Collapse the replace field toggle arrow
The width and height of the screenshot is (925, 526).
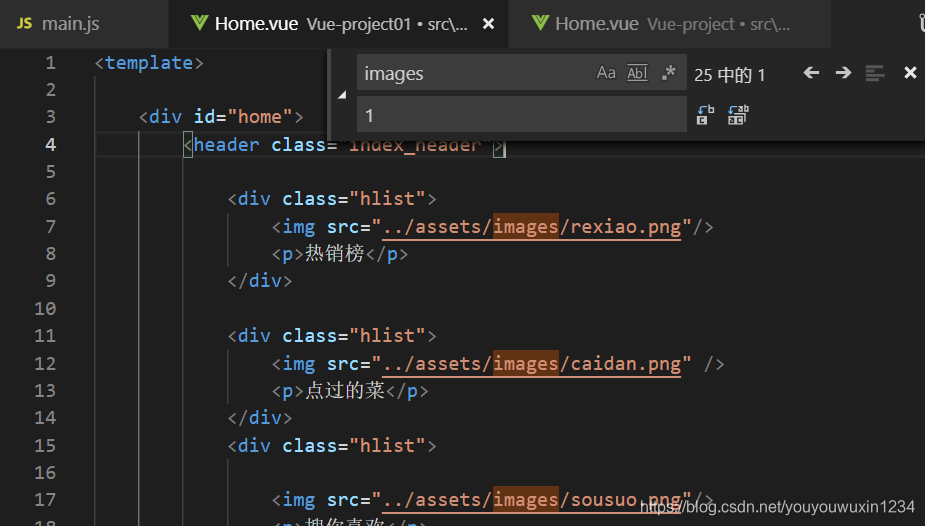[x=342, y=94]
